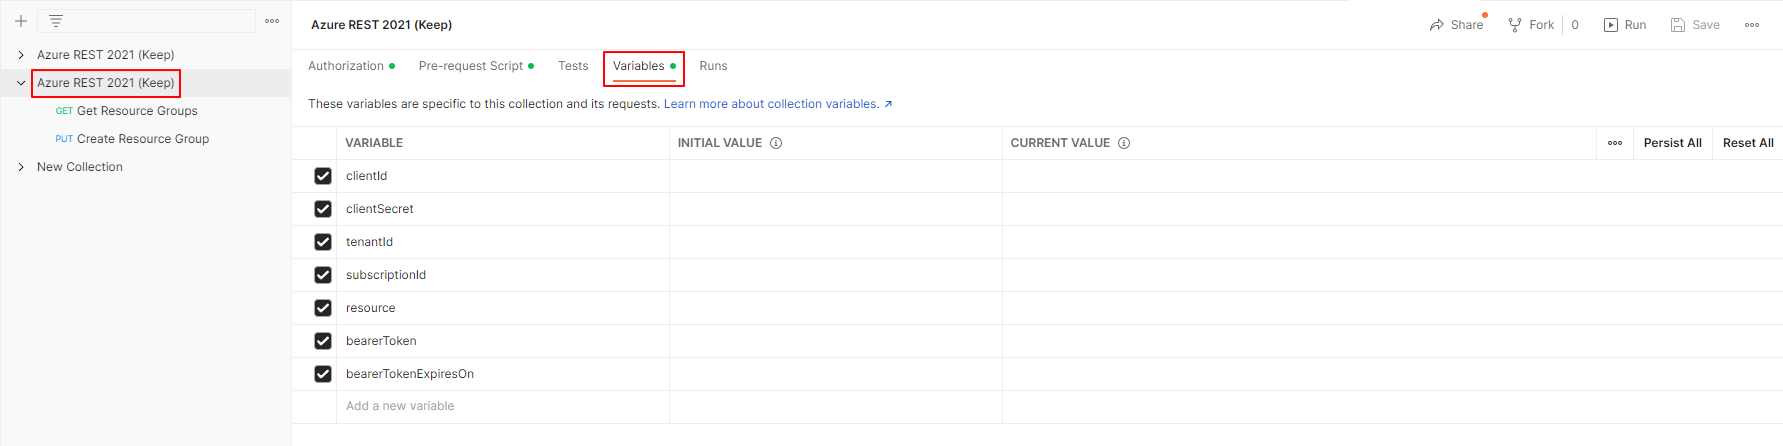Uncheck the resource variable checkbox
The width and height of the screenshot is (1783, 446).
[x=323, y=308]
